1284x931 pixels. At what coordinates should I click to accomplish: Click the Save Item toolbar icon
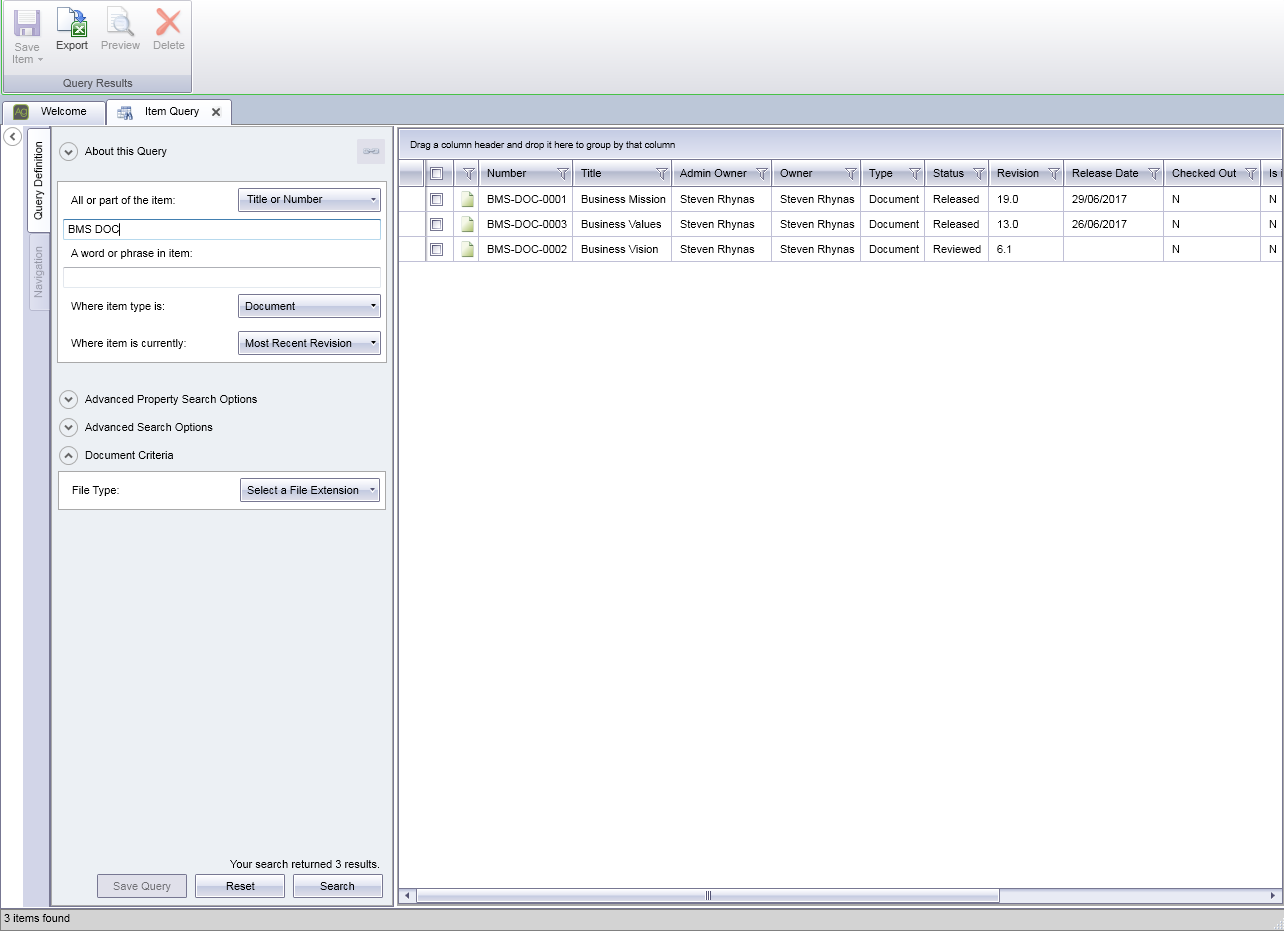(x=27, y=25)
